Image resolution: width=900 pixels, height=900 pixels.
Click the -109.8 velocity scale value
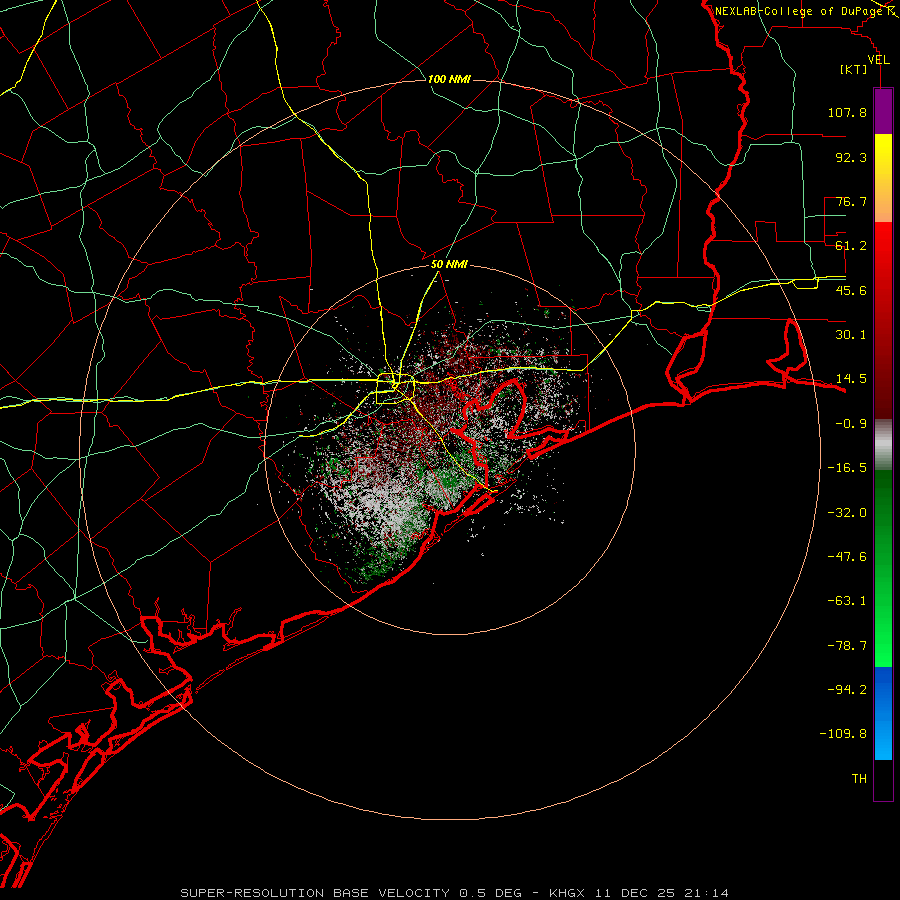tap(843, 734)
